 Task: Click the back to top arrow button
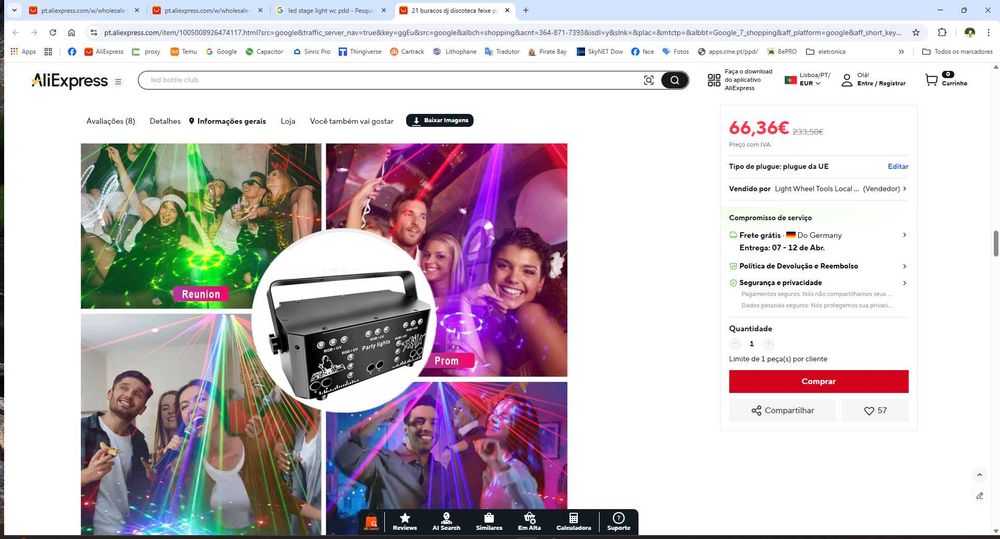coord(979,475)
